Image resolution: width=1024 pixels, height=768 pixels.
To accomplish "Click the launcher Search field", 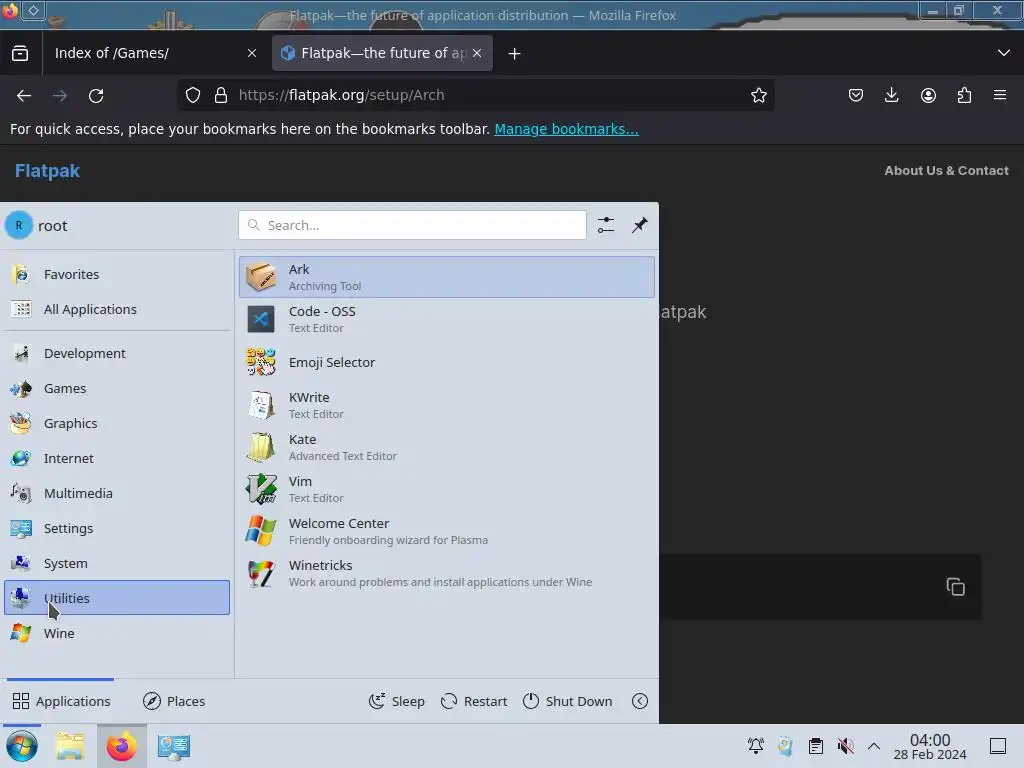I will [412, 225].
